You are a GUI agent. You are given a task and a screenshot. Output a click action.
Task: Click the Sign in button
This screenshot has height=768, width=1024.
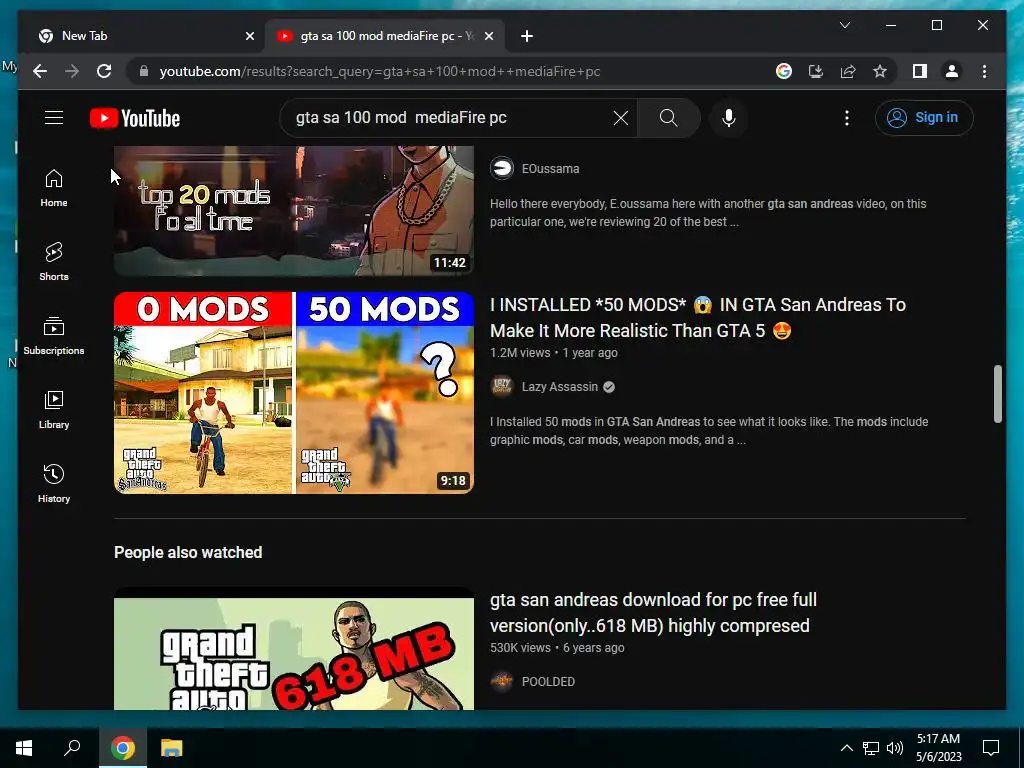pyautogui.click(x=923, y=118)
